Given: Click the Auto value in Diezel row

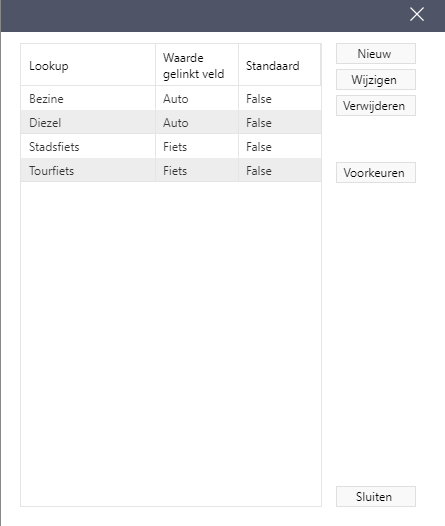Looking at the screenshot, I should tap(176, 123).
